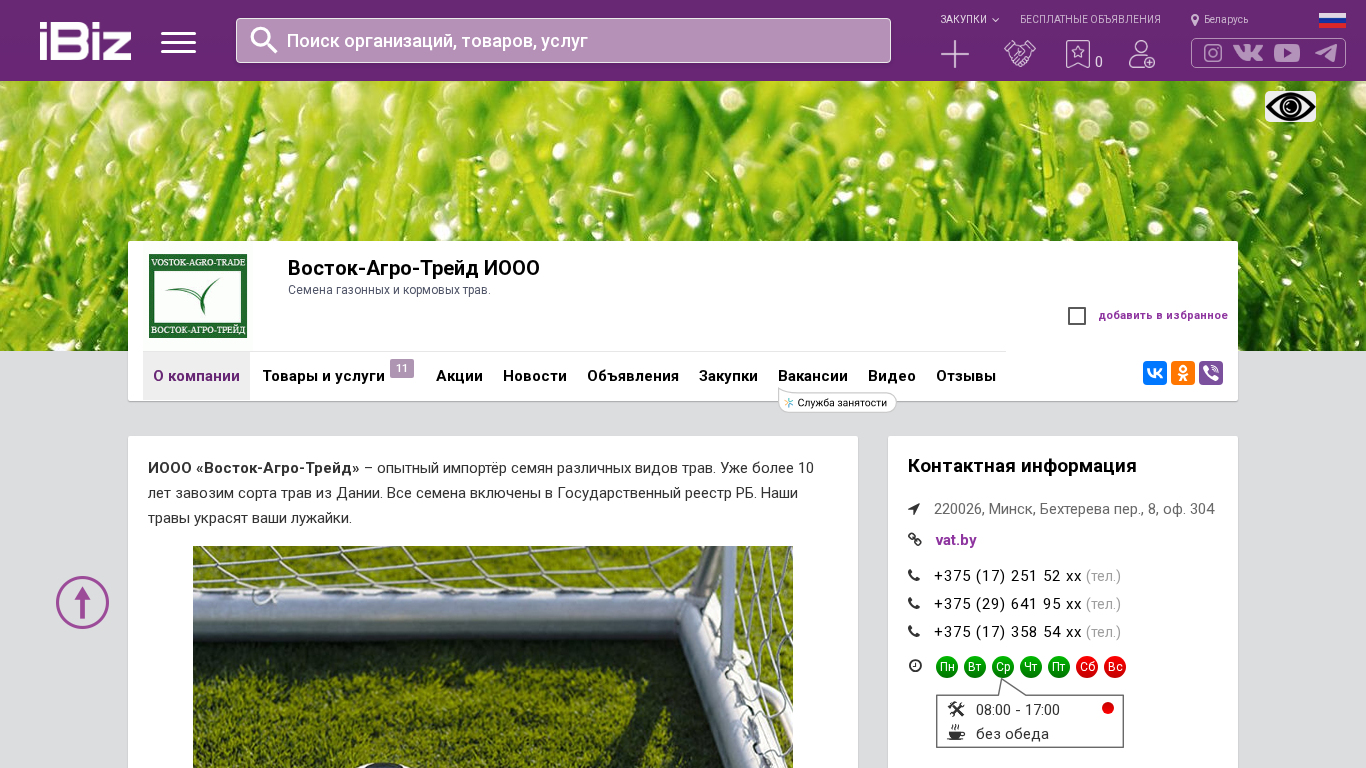Visit the vat.by website link
The height and width of the screenshot is (768, 1366).
click(x=956, y=540)
